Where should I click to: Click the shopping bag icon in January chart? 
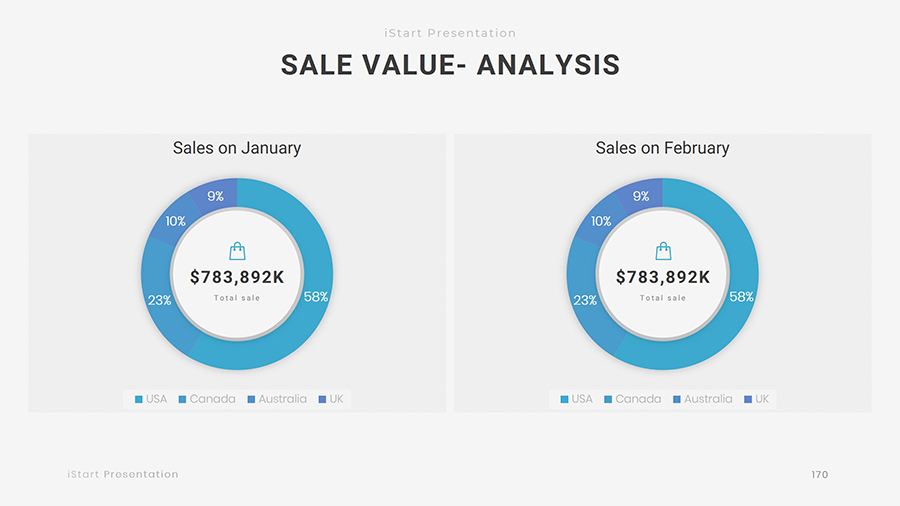[237, 251]
